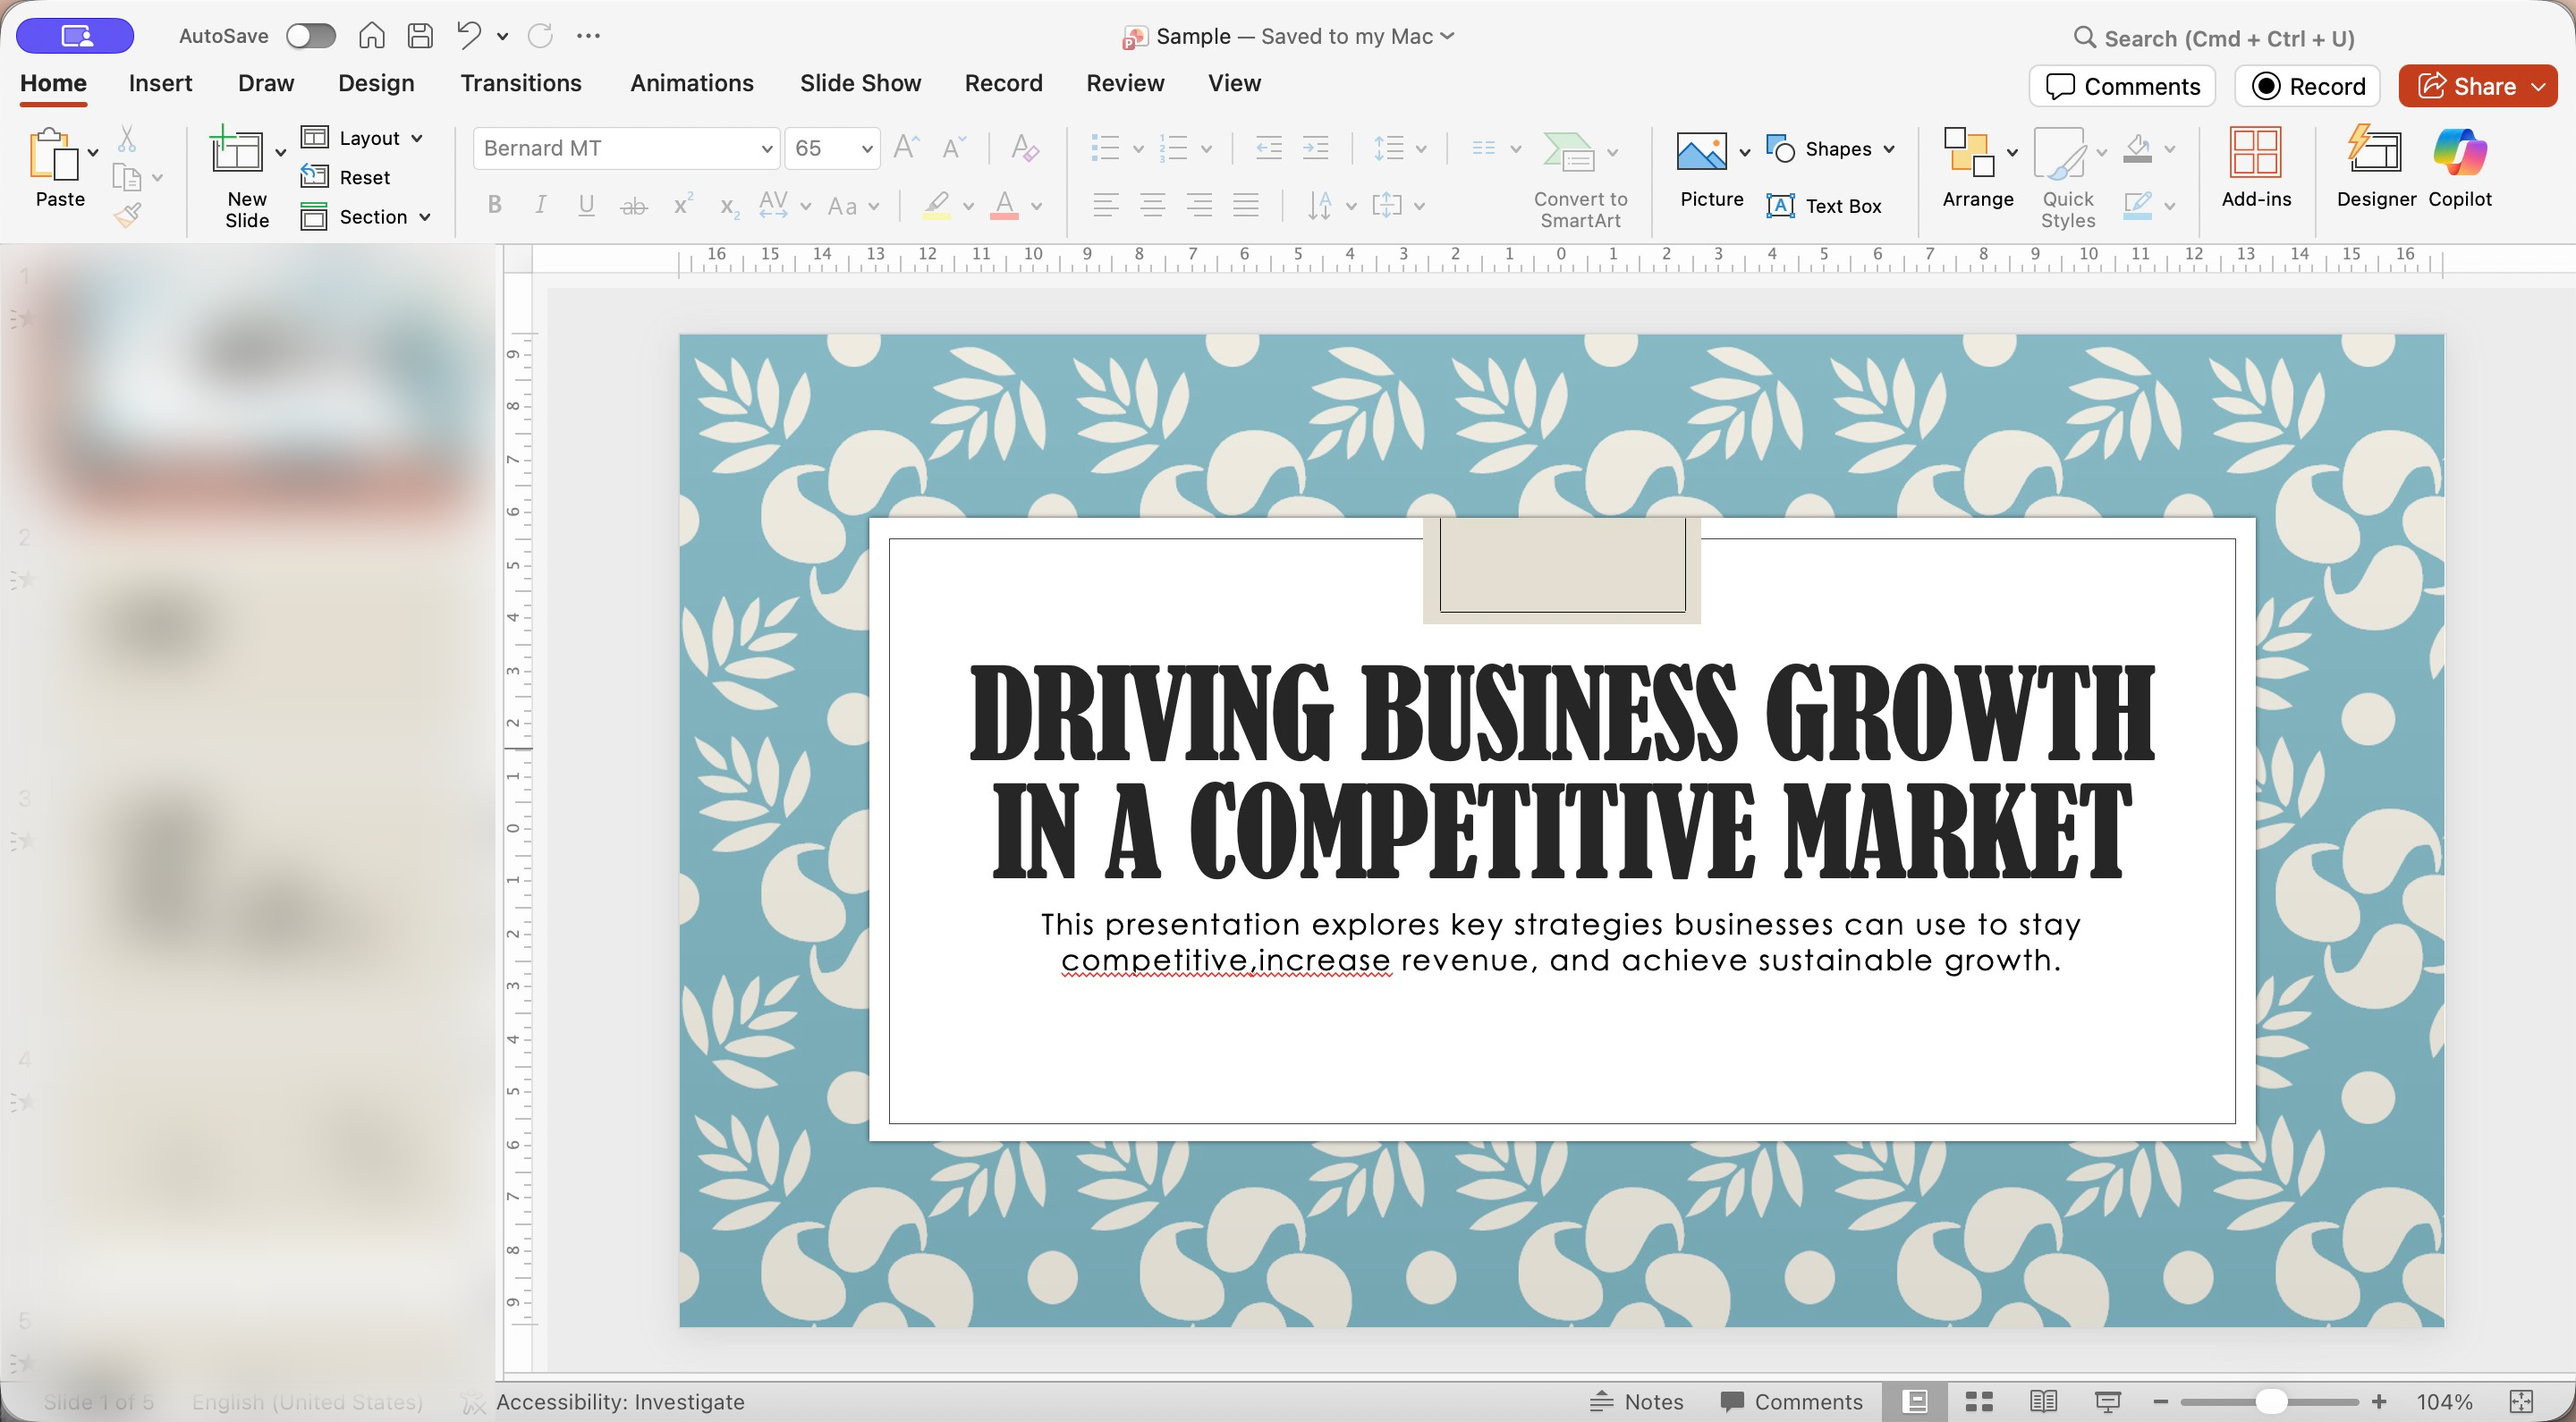This screenshot has height=1422, width=2576.
Task: Toggle the Notes pane
Action: click(1637, 1401)
